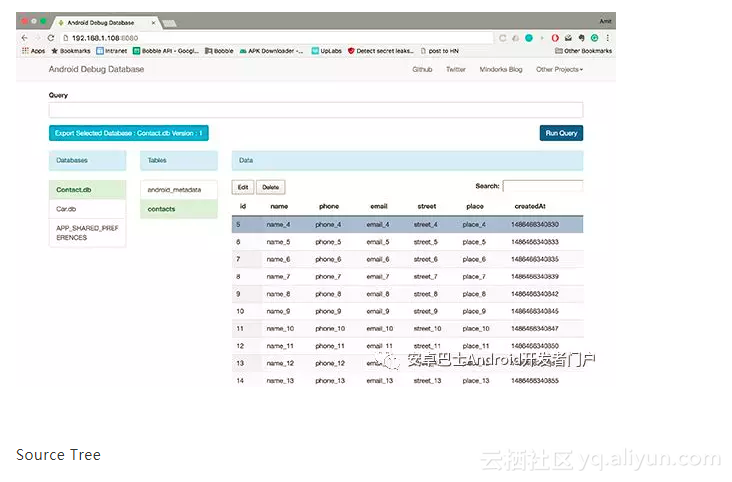This screenshot has width=732, height=482.
Task: Click the street_8 cell
Action: (426, 294)
